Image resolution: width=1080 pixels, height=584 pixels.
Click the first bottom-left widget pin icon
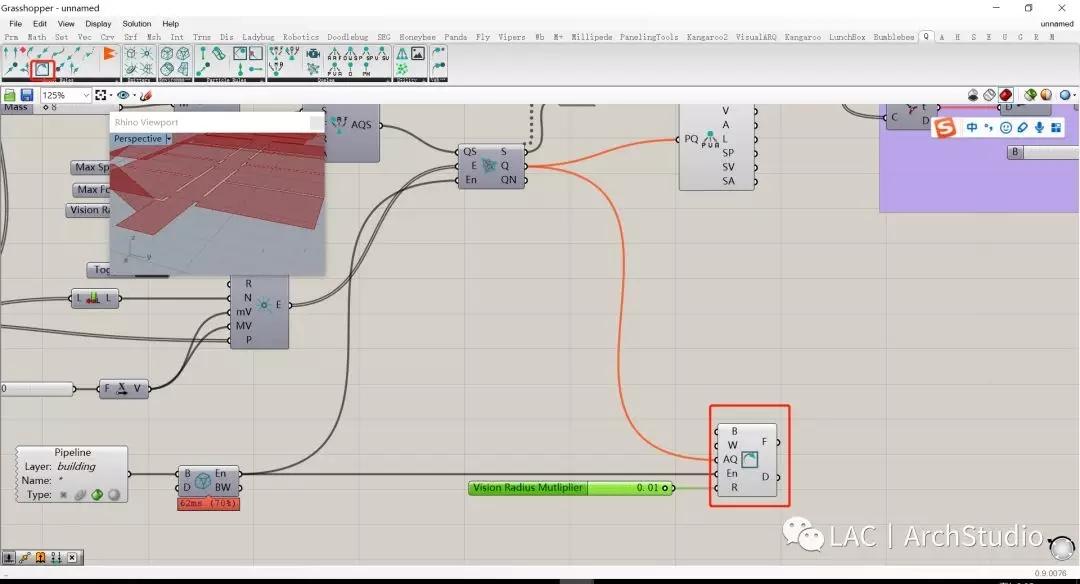click(x=8, y=558)
